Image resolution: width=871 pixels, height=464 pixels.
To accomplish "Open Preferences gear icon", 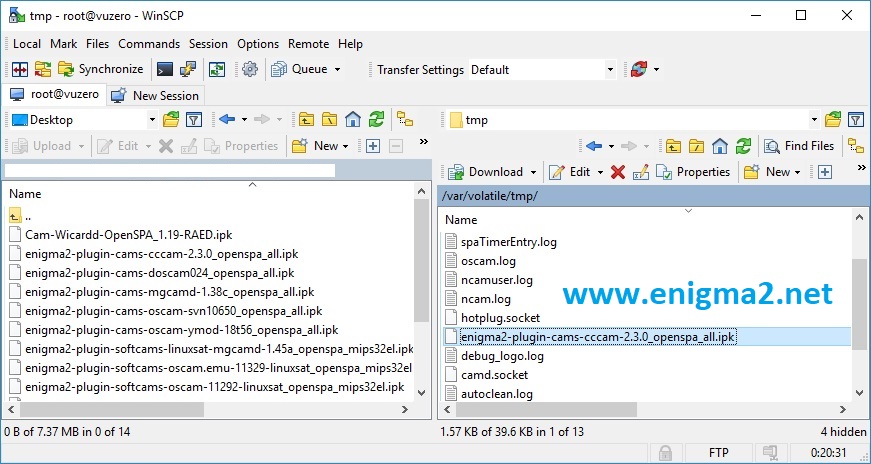I will click(250, 69).
